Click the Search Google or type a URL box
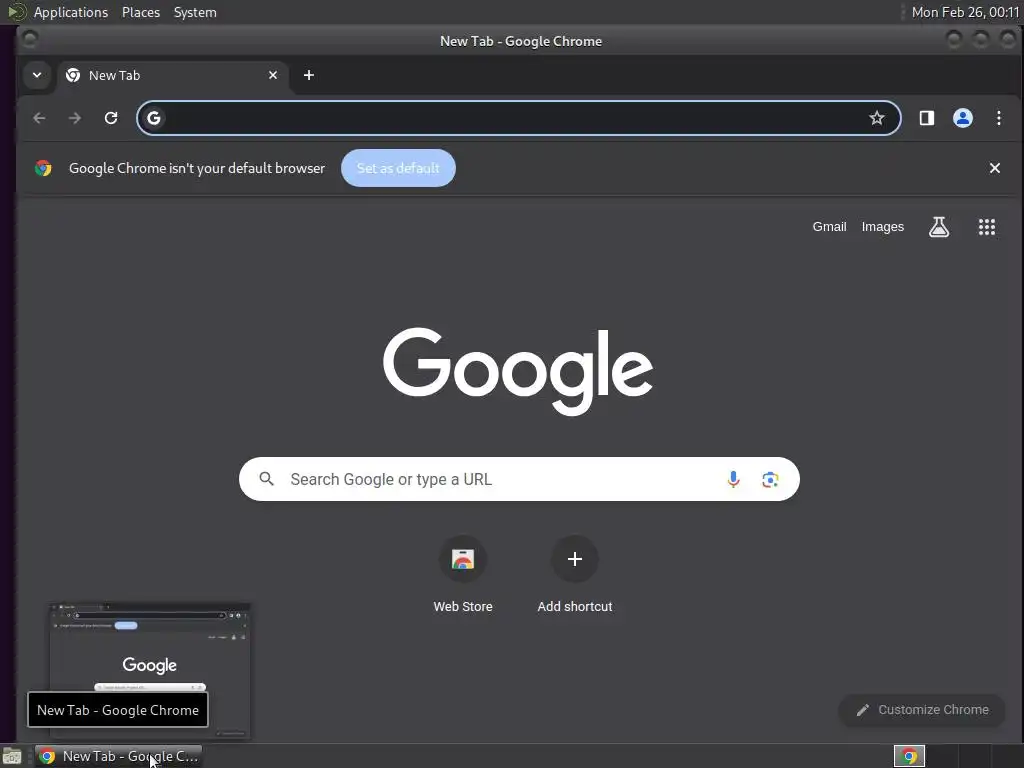This screenshot has height=768, width=1024. [x=519, y=479]
